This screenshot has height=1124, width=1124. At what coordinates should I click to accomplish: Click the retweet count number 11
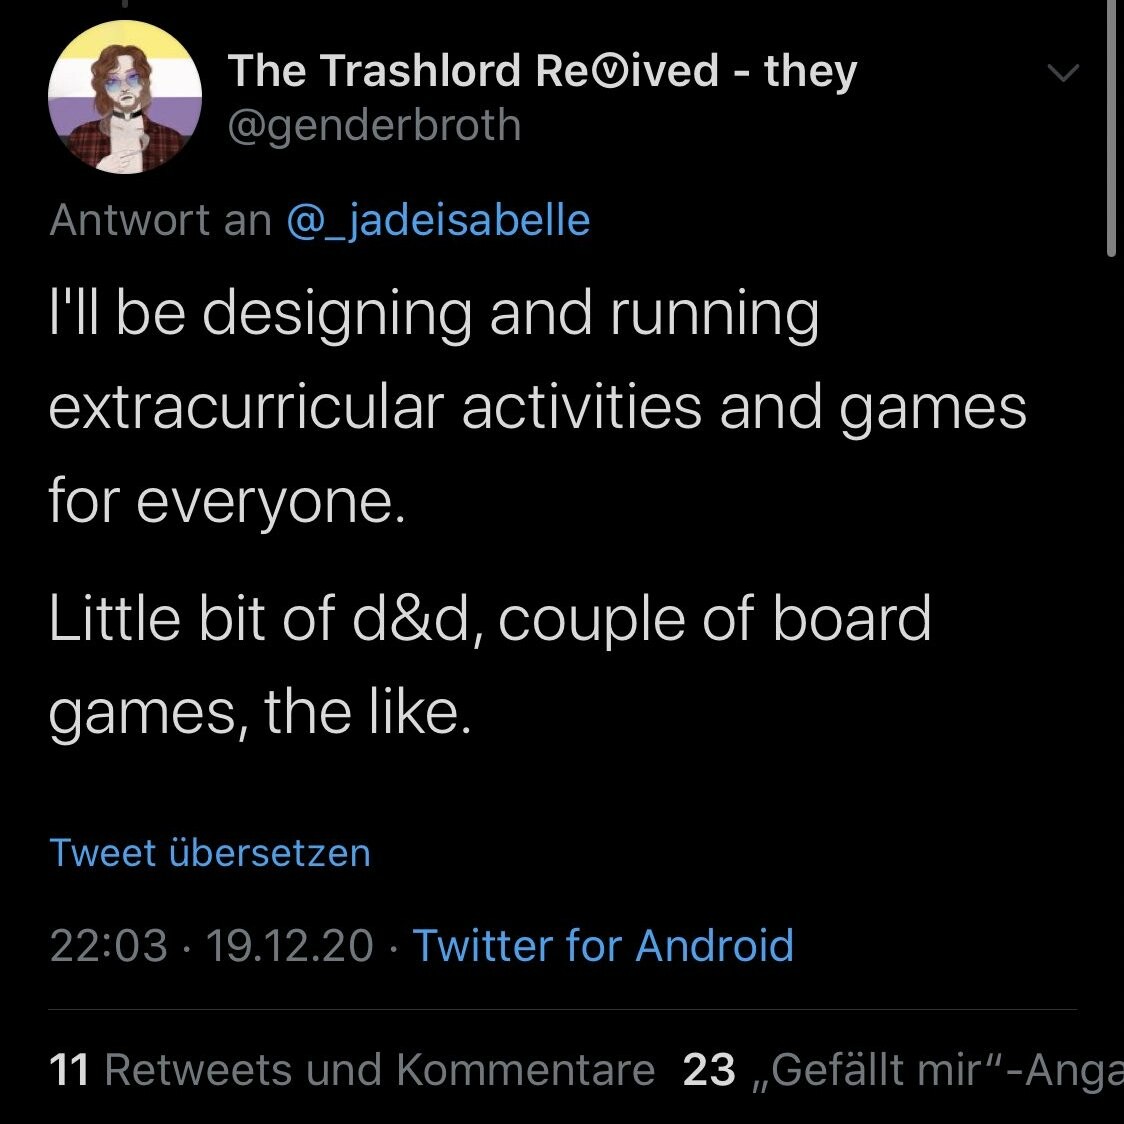69,1070
